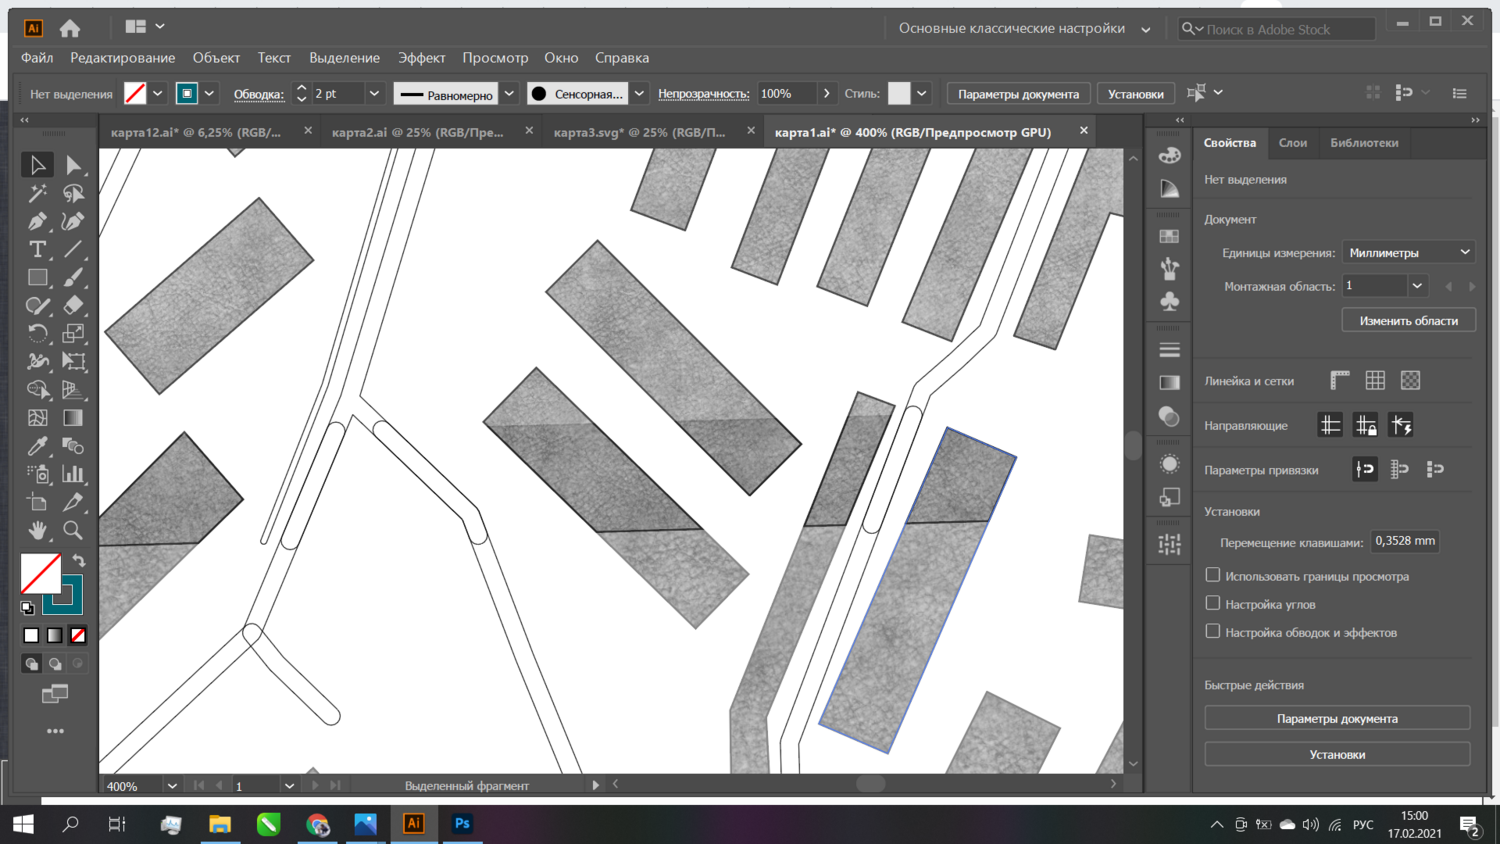Click Параметры документа in the control bar

[1018, 94]
